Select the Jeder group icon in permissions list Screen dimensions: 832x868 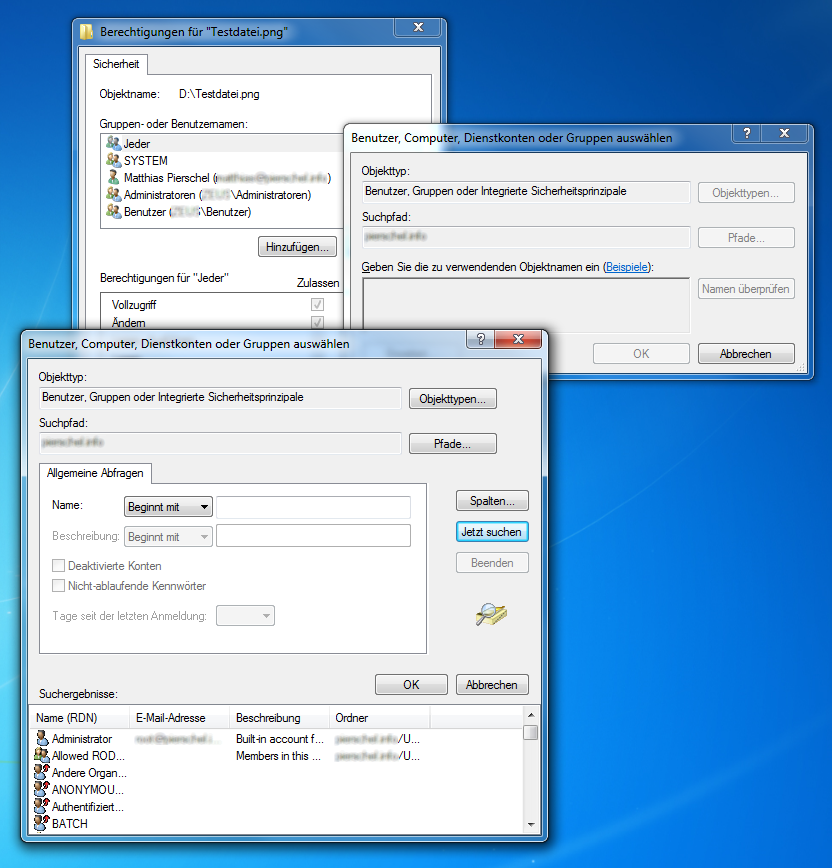click(x=113, y=143)
